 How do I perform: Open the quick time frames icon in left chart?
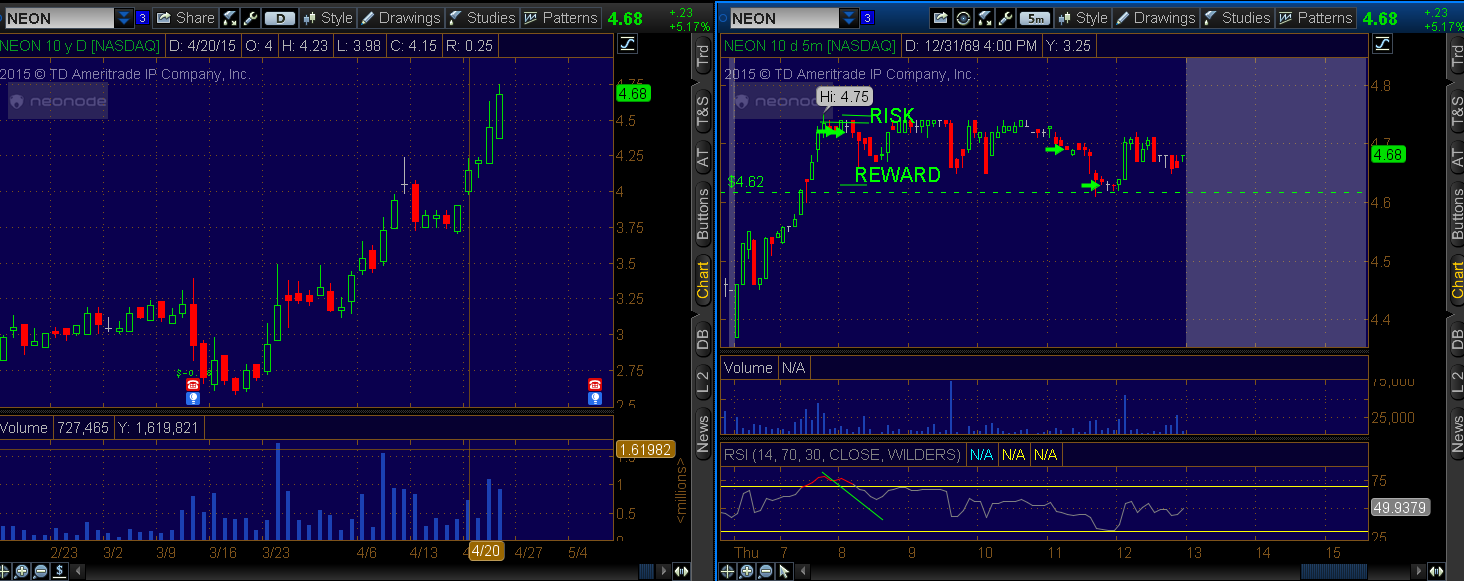230,18
